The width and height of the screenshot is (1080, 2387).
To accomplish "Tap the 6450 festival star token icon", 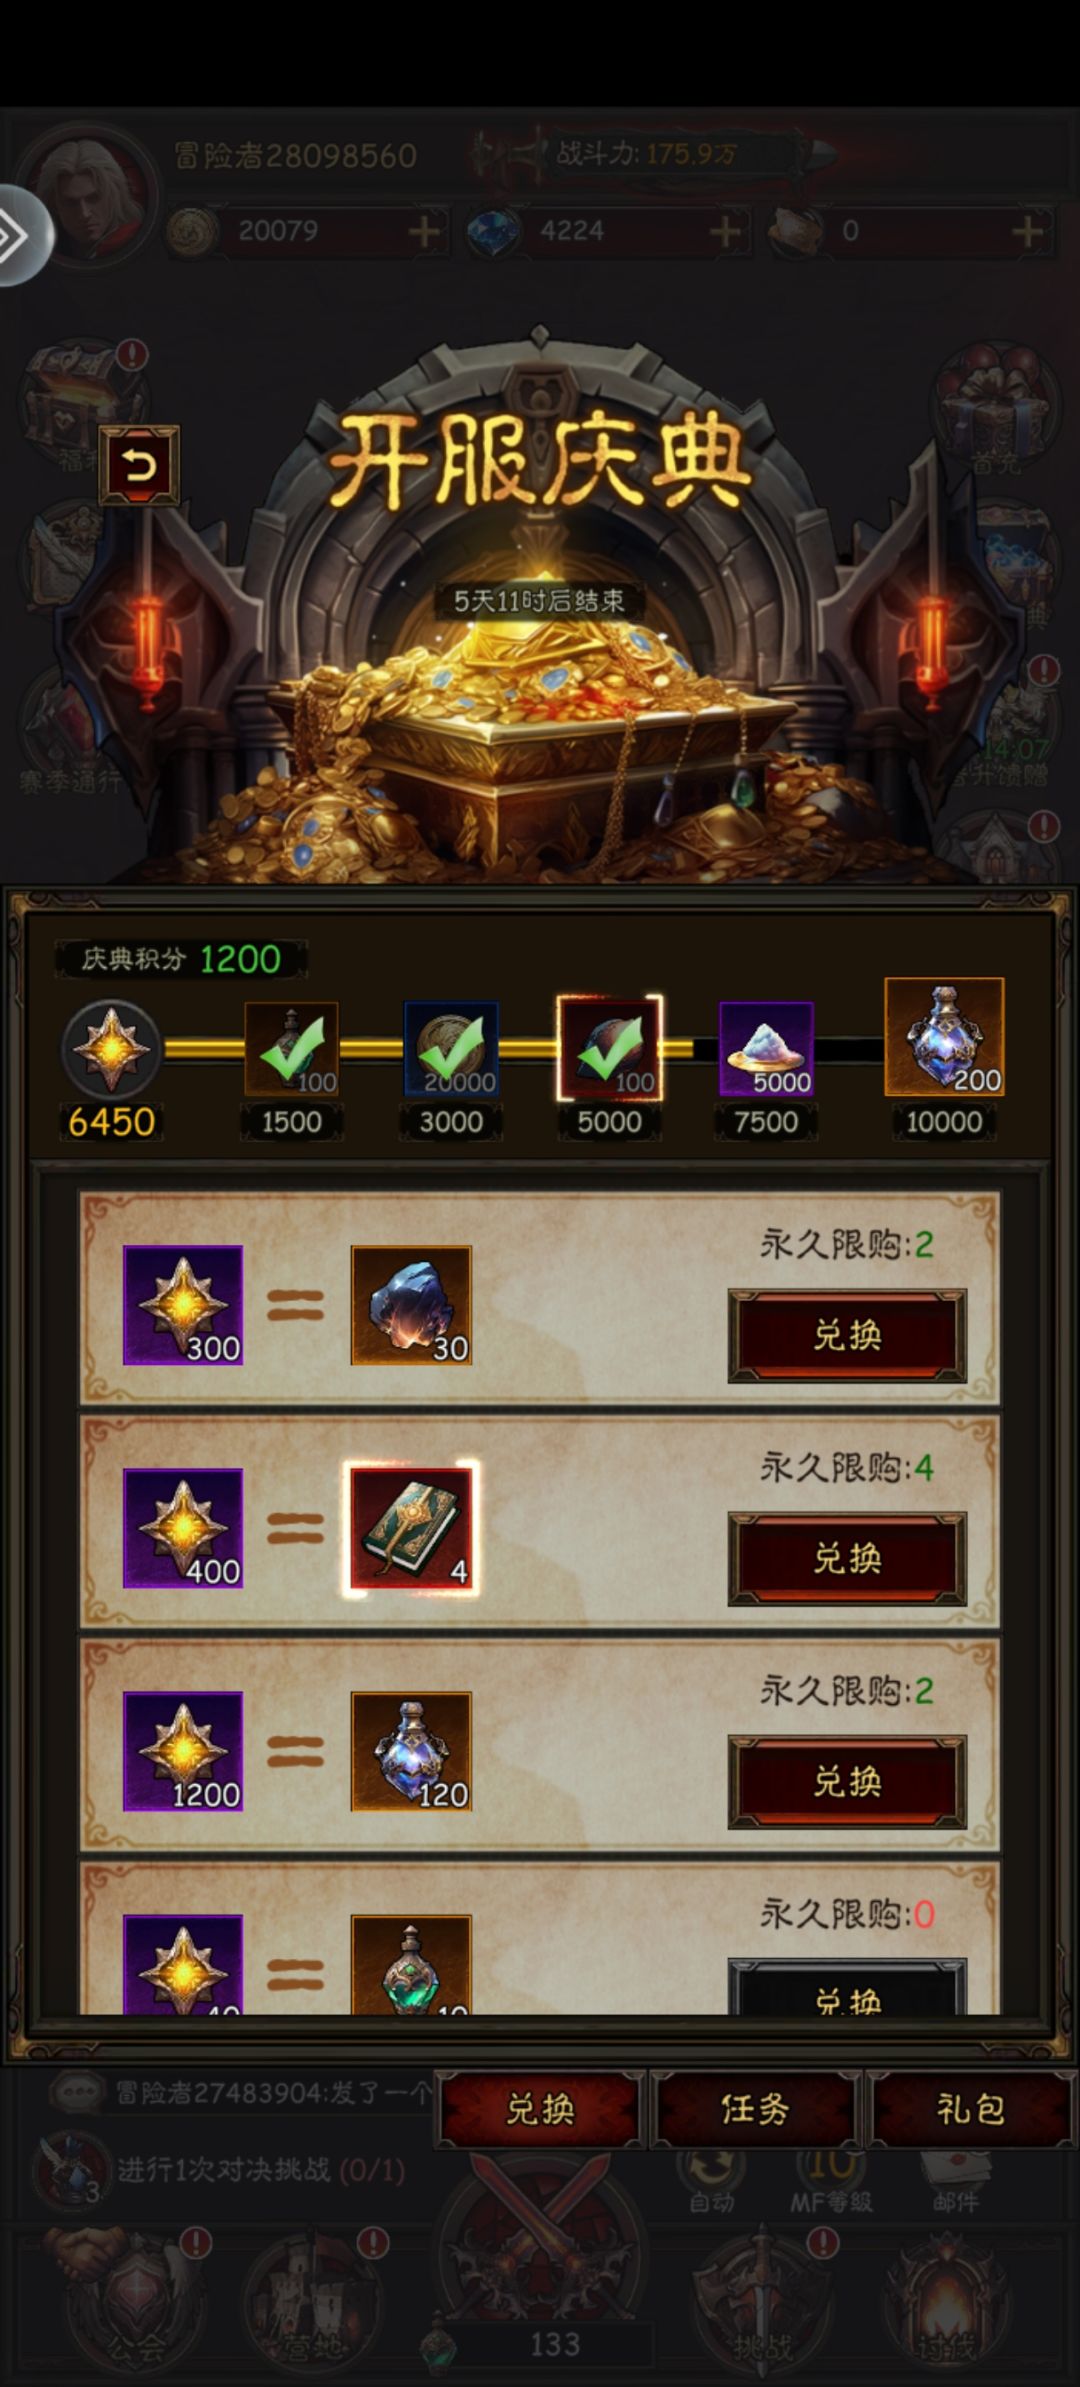I will pos(111,1050).
